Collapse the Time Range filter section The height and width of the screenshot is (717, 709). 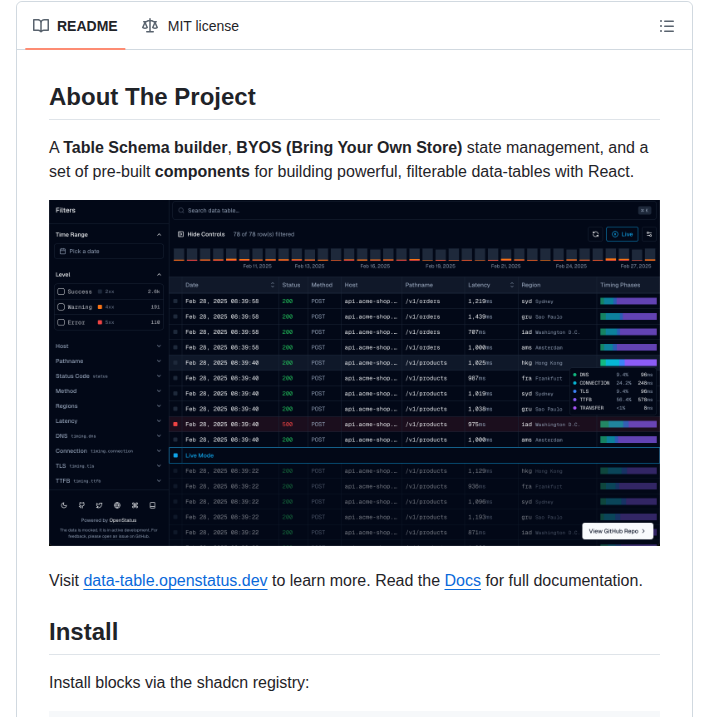(159, 234)
